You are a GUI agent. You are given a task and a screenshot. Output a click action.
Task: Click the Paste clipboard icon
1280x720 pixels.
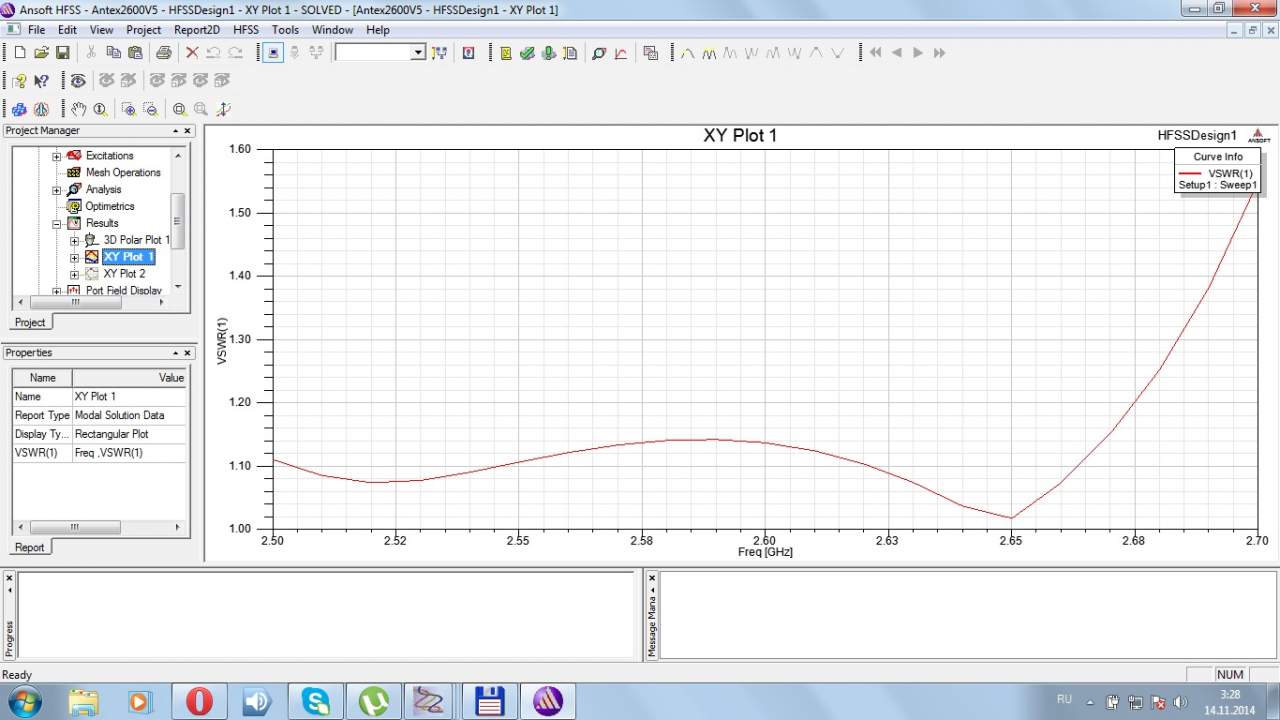pyautogui.click(x=134, y=53)
